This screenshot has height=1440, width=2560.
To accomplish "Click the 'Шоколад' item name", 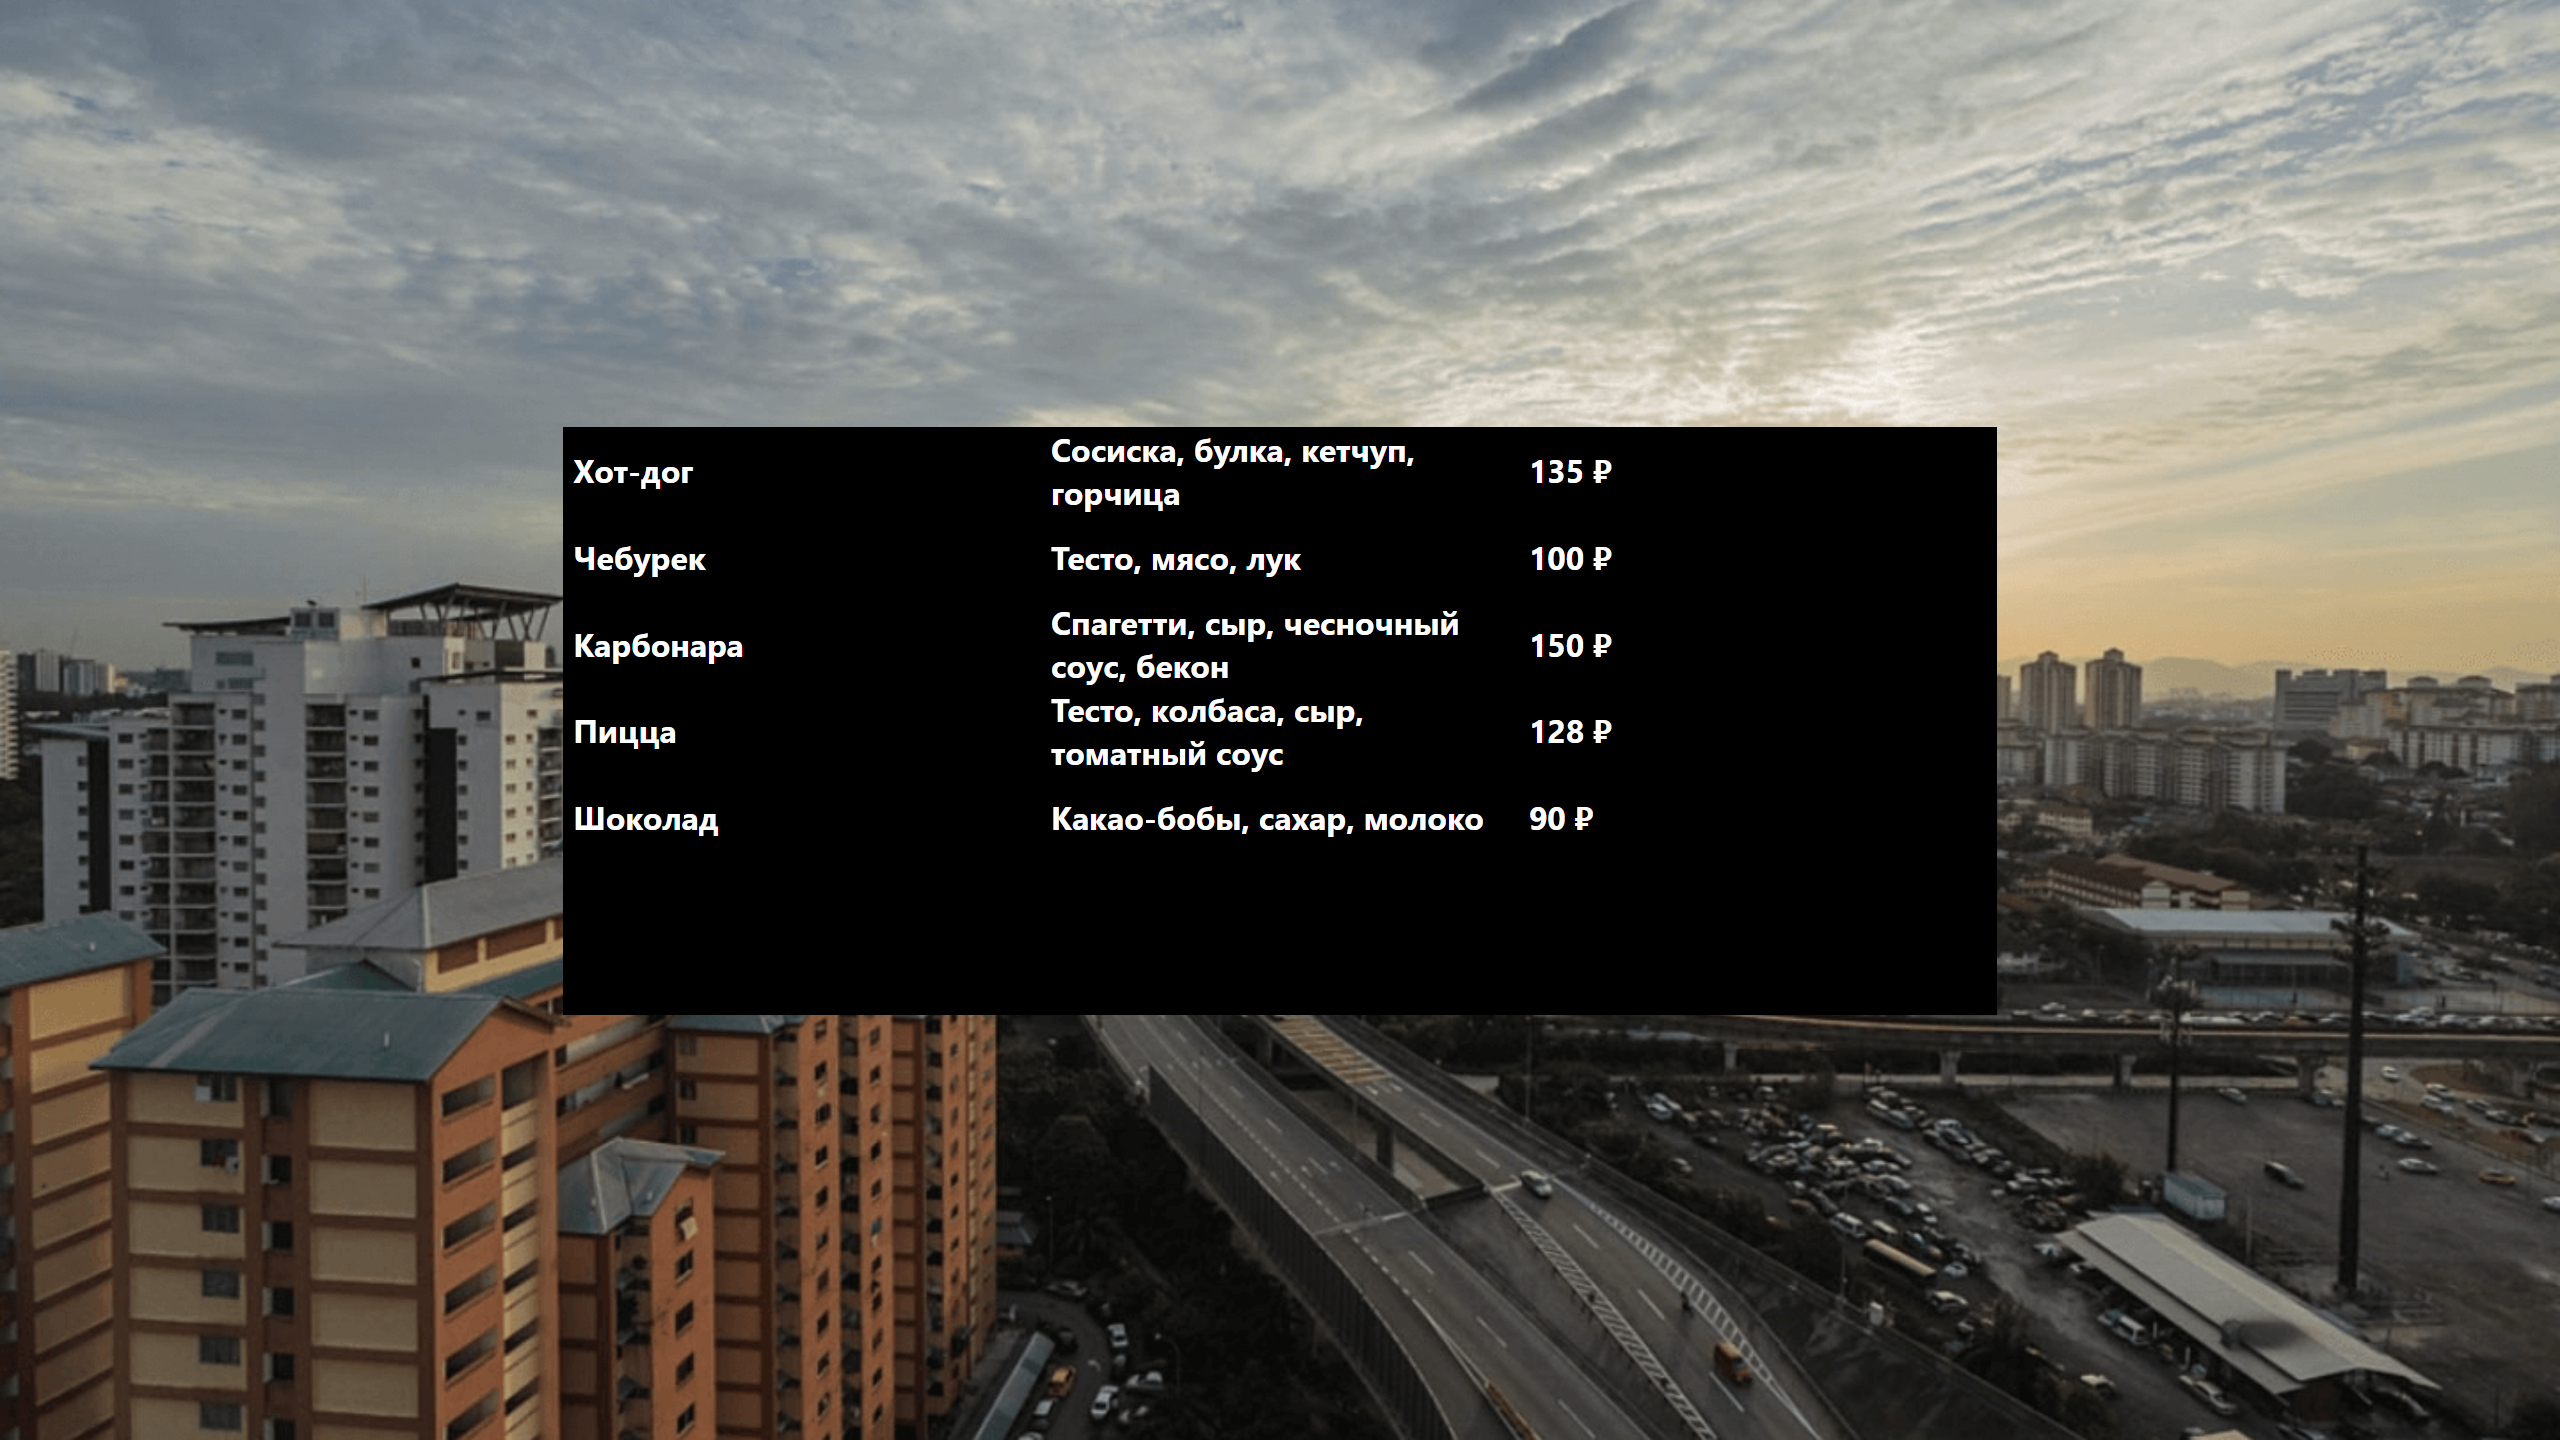I will point(646,820).
